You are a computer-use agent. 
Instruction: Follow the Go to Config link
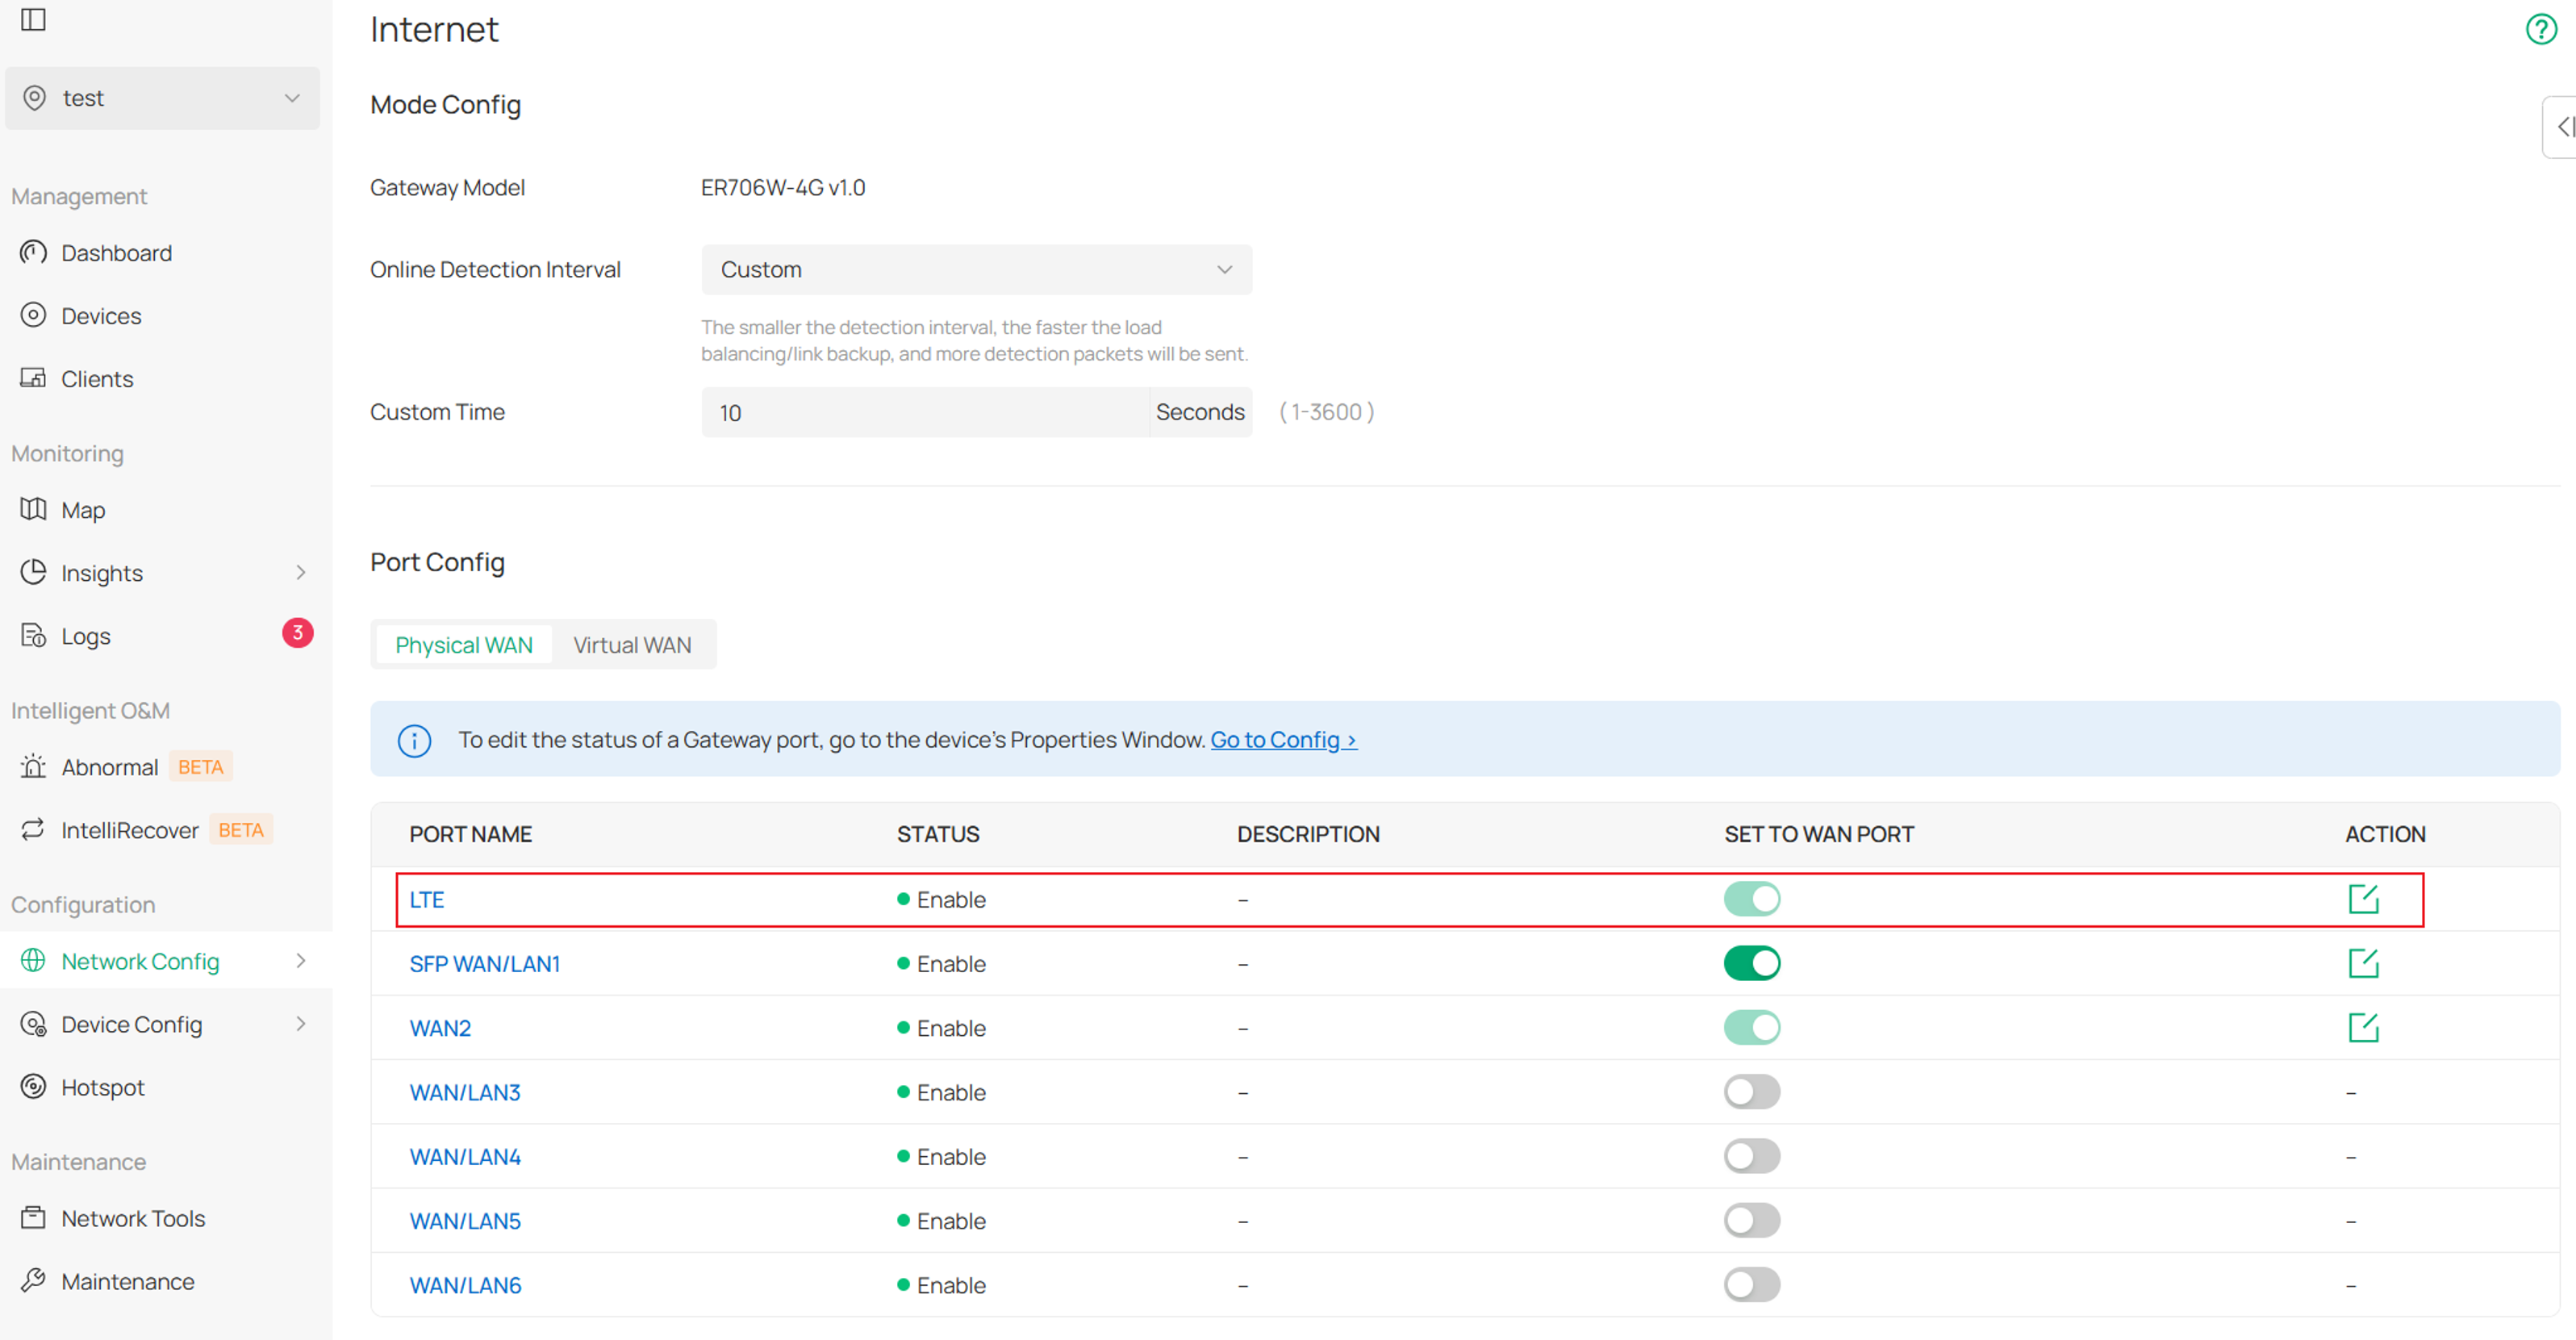pos(1283,740)
